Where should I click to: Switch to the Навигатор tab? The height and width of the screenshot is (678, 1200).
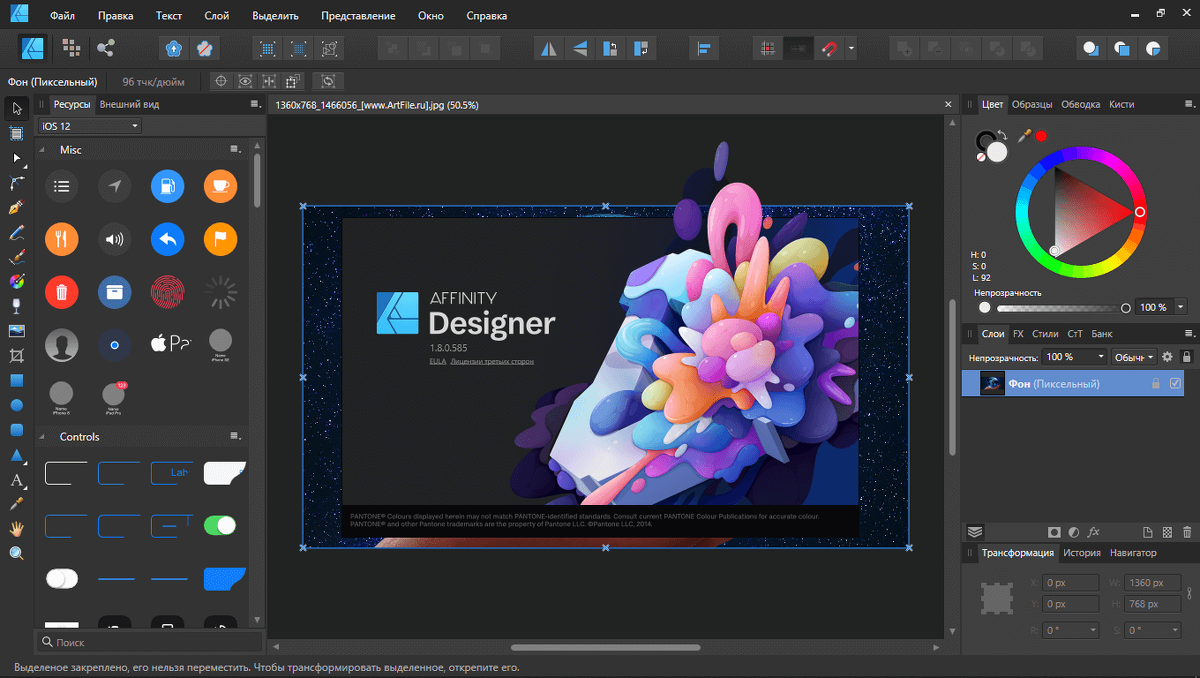1133,552
